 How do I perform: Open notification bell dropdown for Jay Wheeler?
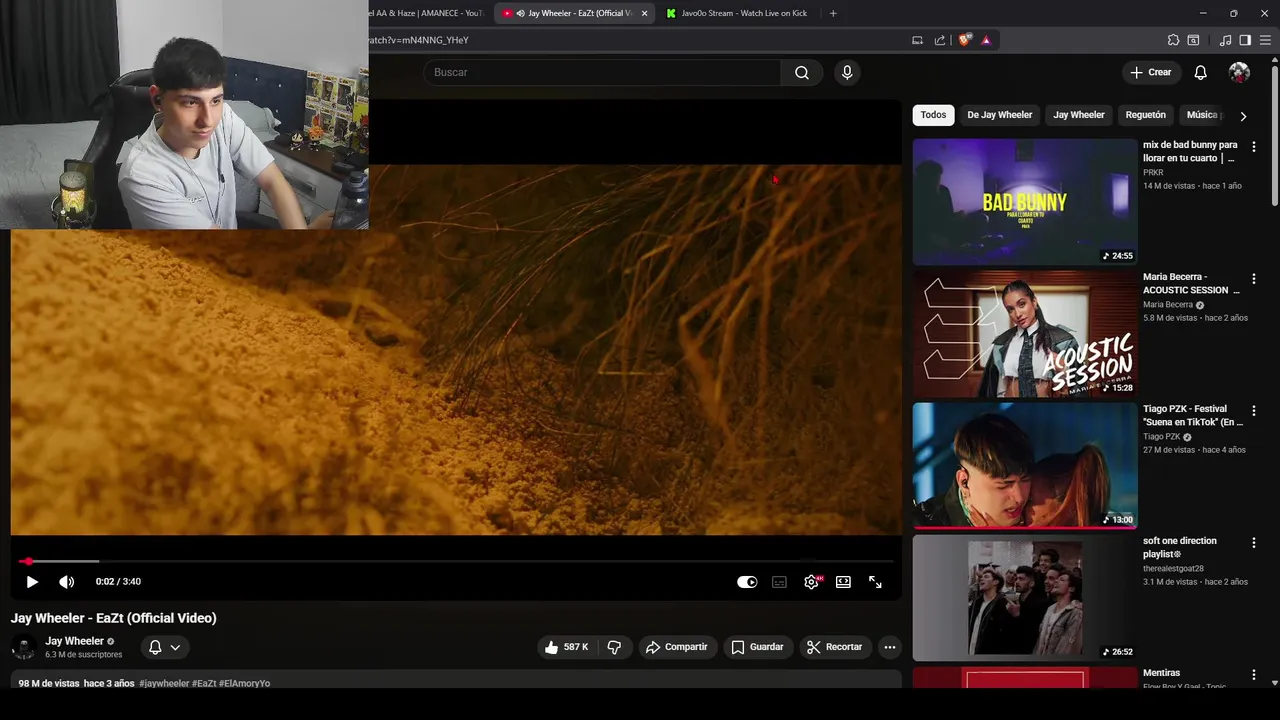(164, 647)
